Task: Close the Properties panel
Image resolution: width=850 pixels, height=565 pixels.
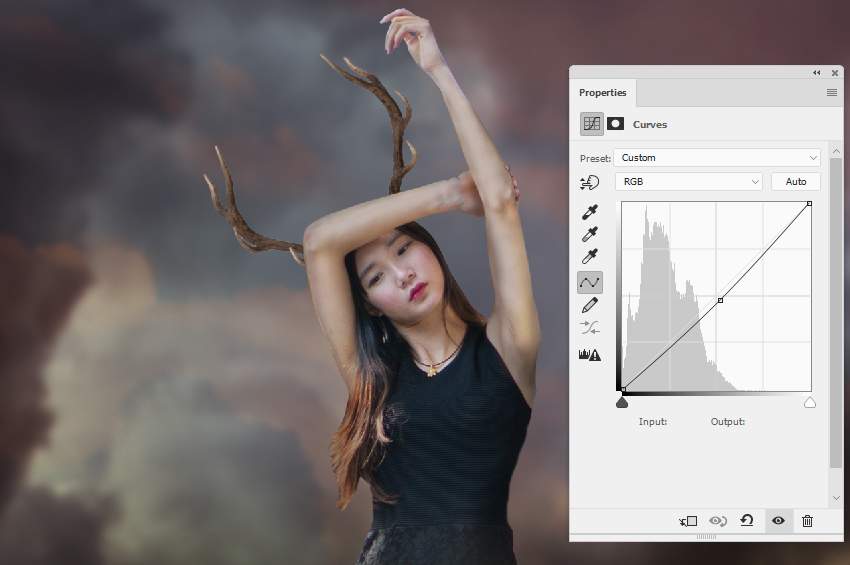Action: [835, 73]
